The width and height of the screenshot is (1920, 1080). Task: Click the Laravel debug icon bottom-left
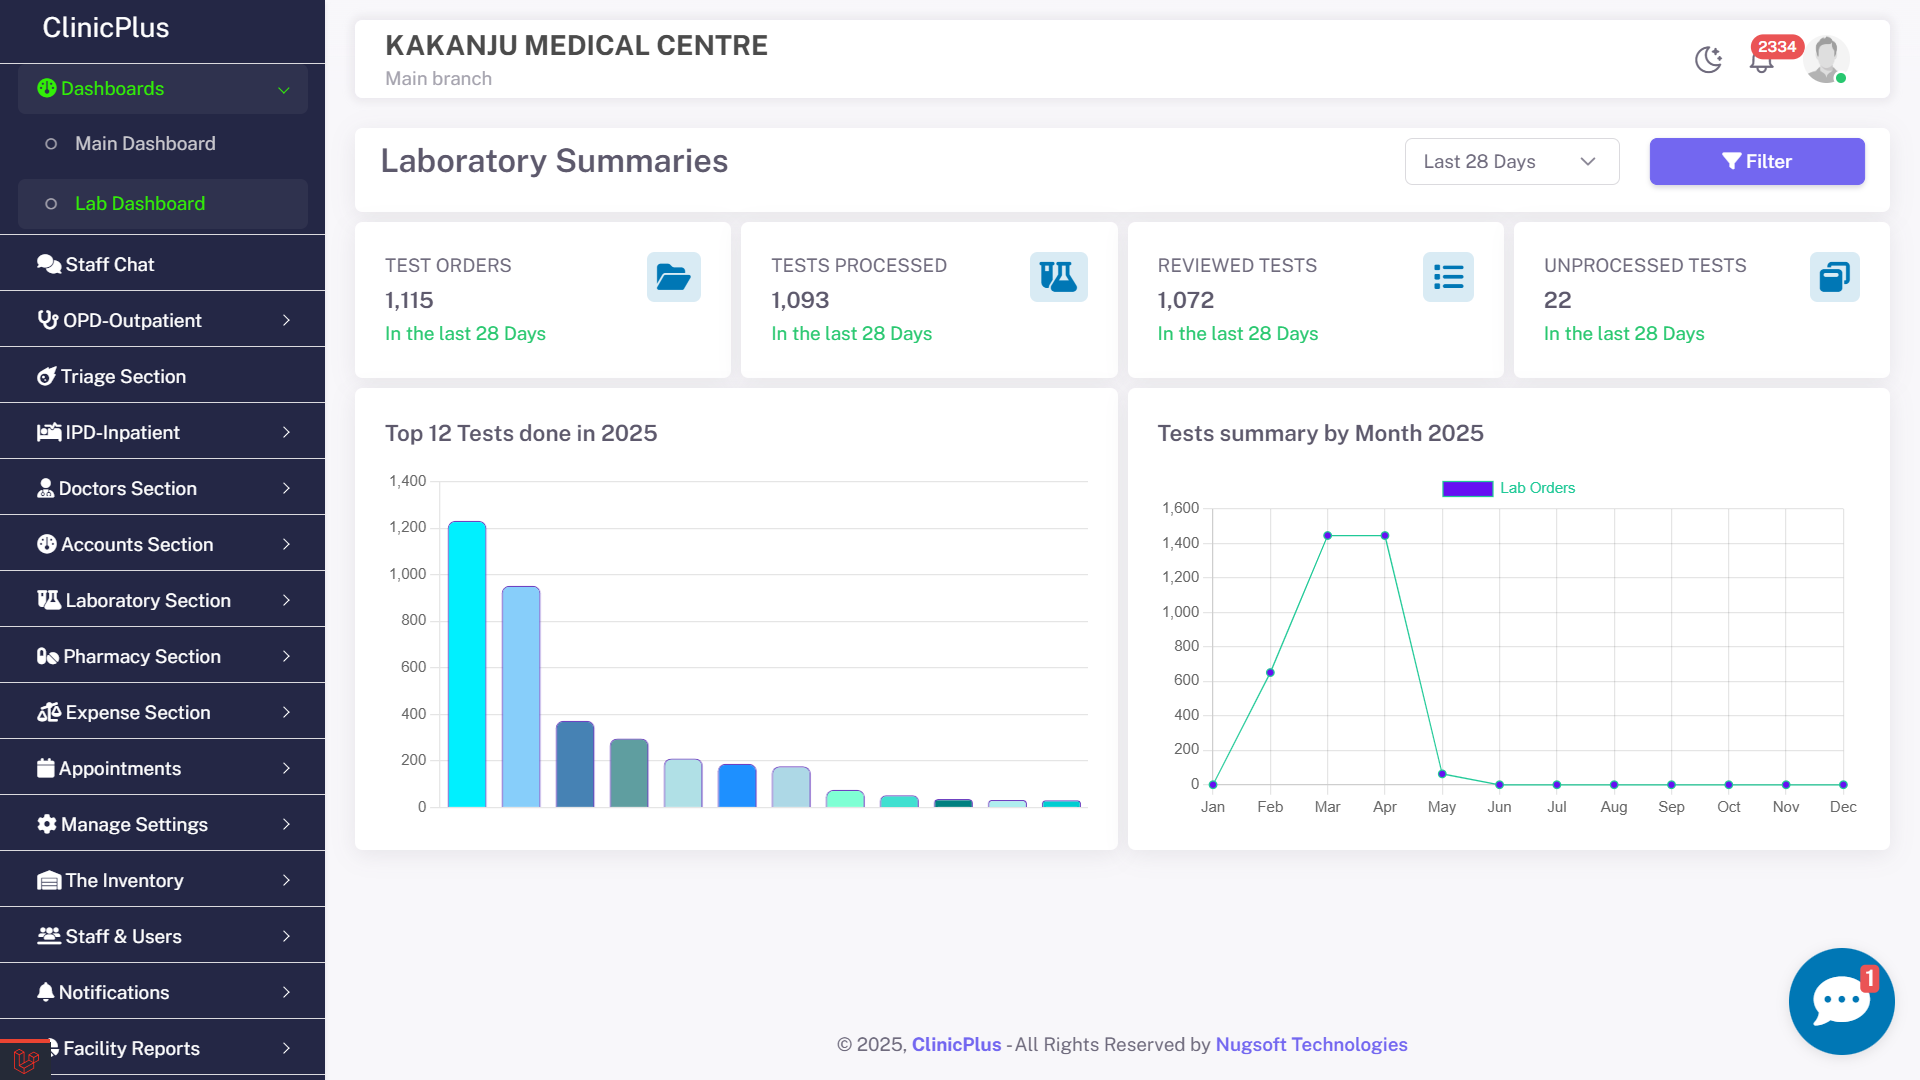coord(25,1060)
